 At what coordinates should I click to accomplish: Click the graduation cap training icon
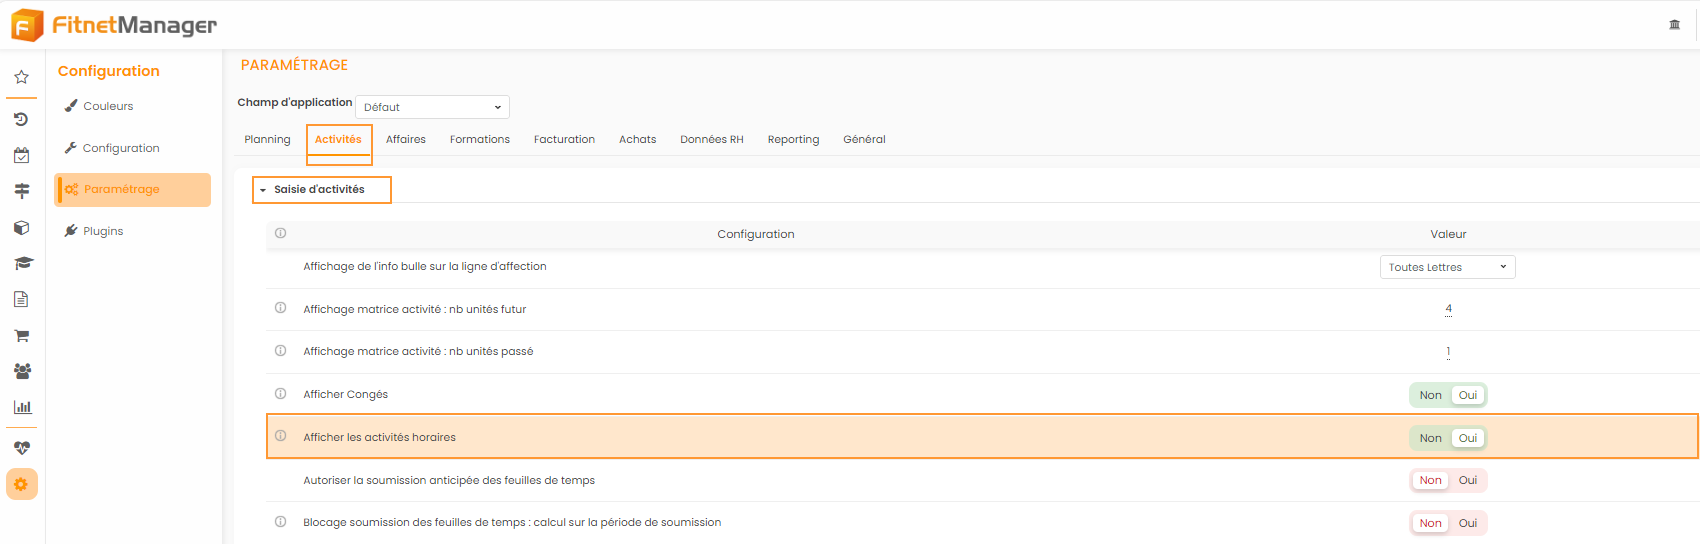pyautogui.click(x=21, y=263)
